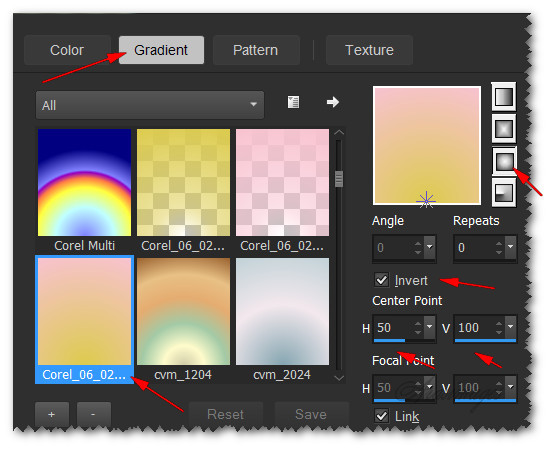Click the right arrow more options icon
This screenshot has height=451, width=551.
[332, 102]
